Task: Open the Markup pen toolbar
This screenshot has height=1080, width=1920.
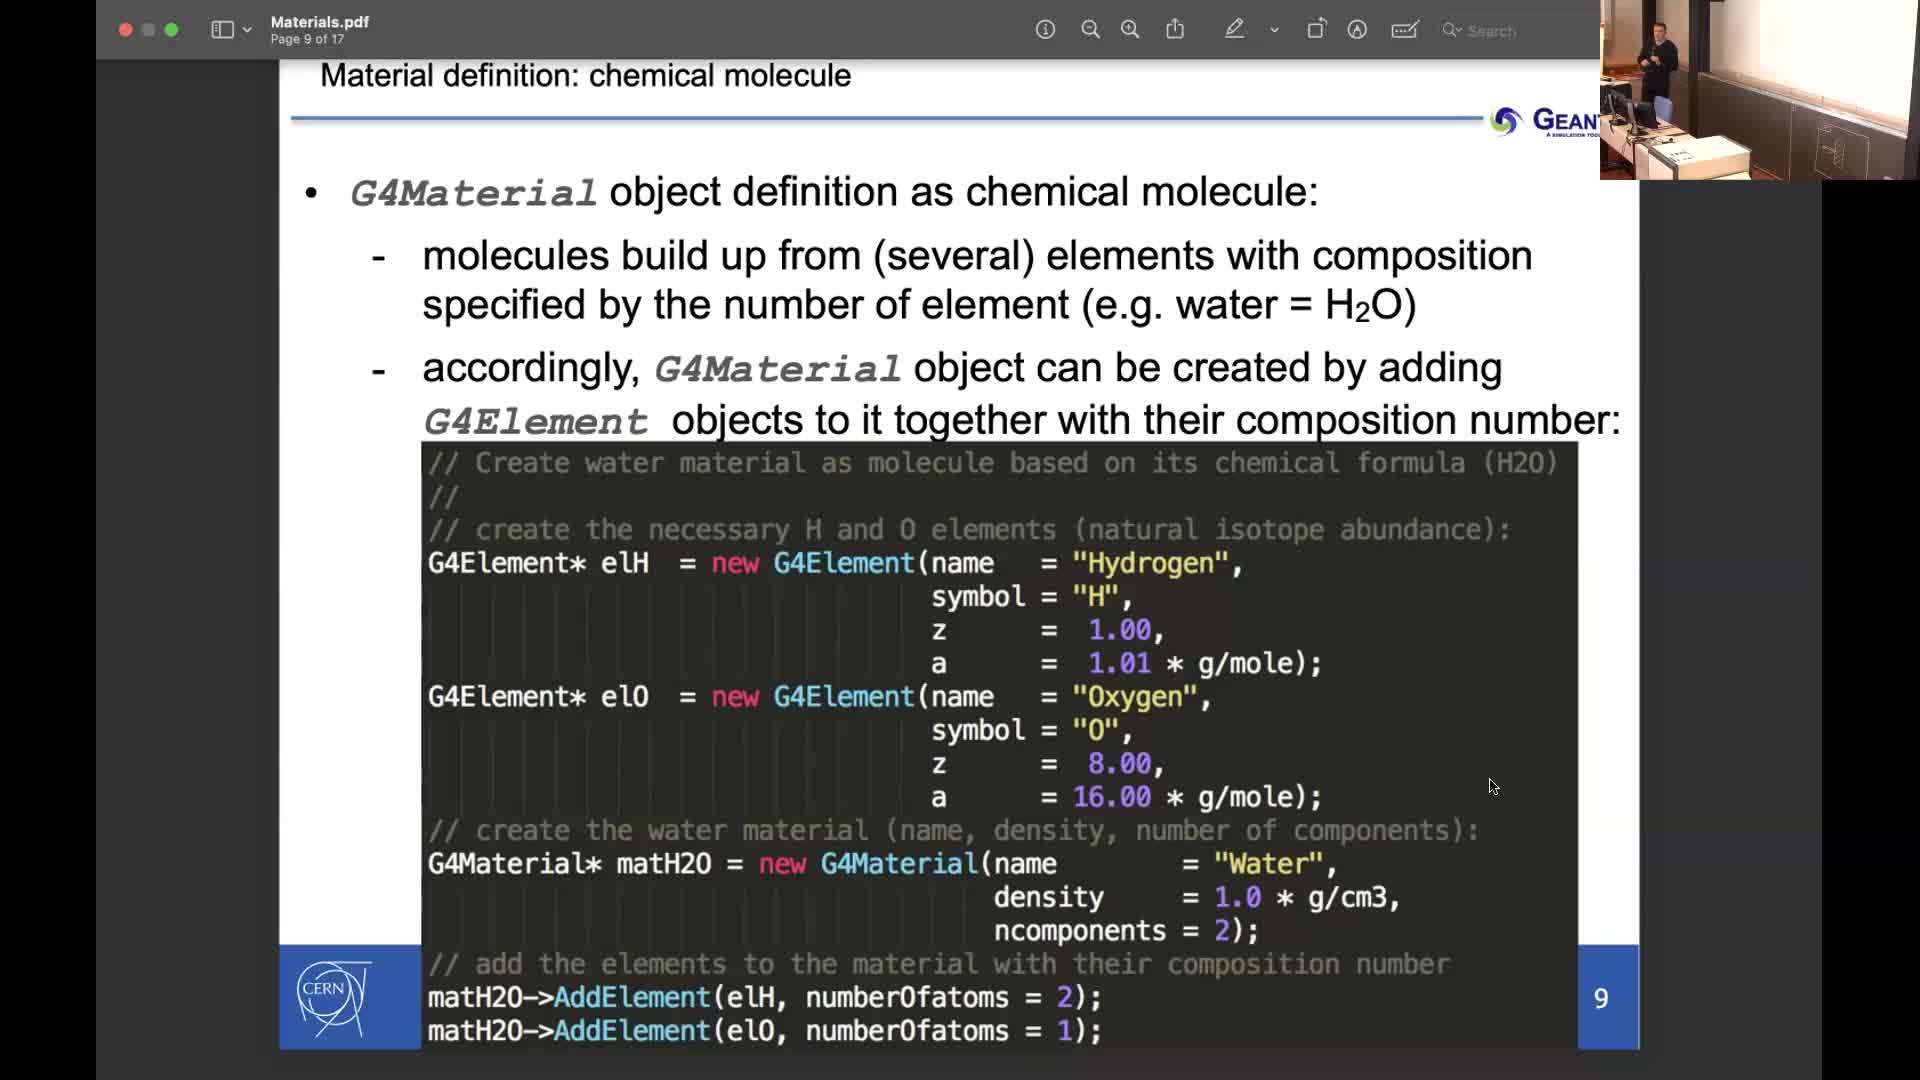Action: (x=1235, y=30)
